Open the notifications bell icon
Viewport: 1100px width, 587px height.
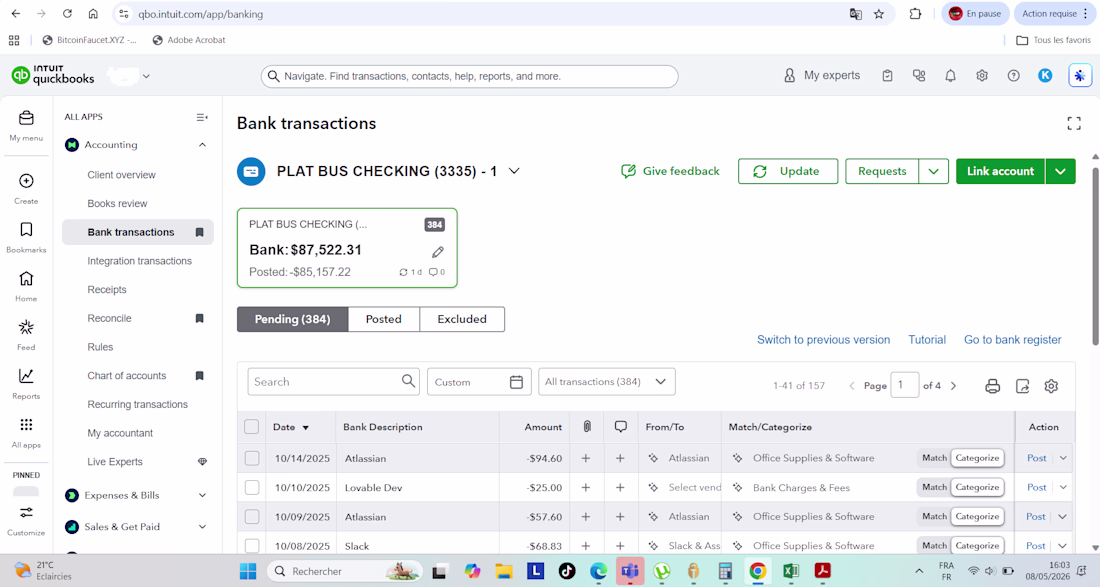pos(950,76)
